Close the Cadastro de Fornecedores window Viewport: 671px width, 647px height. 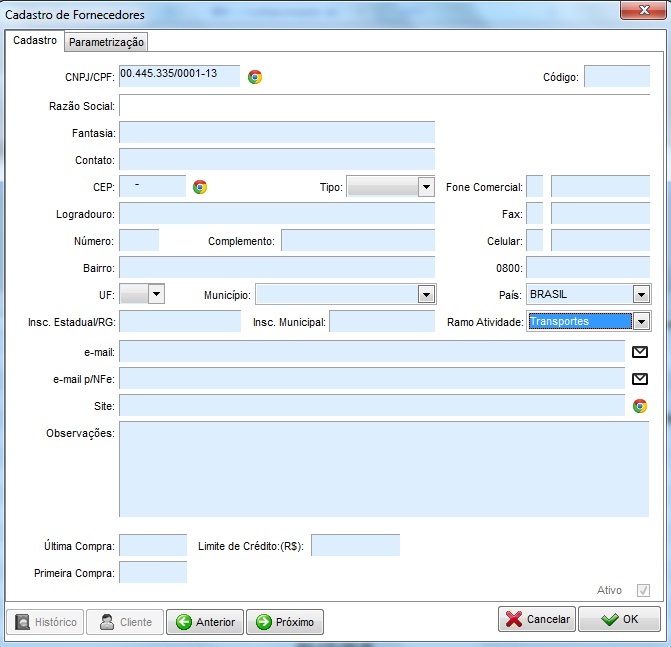click(x=641, y=10)
